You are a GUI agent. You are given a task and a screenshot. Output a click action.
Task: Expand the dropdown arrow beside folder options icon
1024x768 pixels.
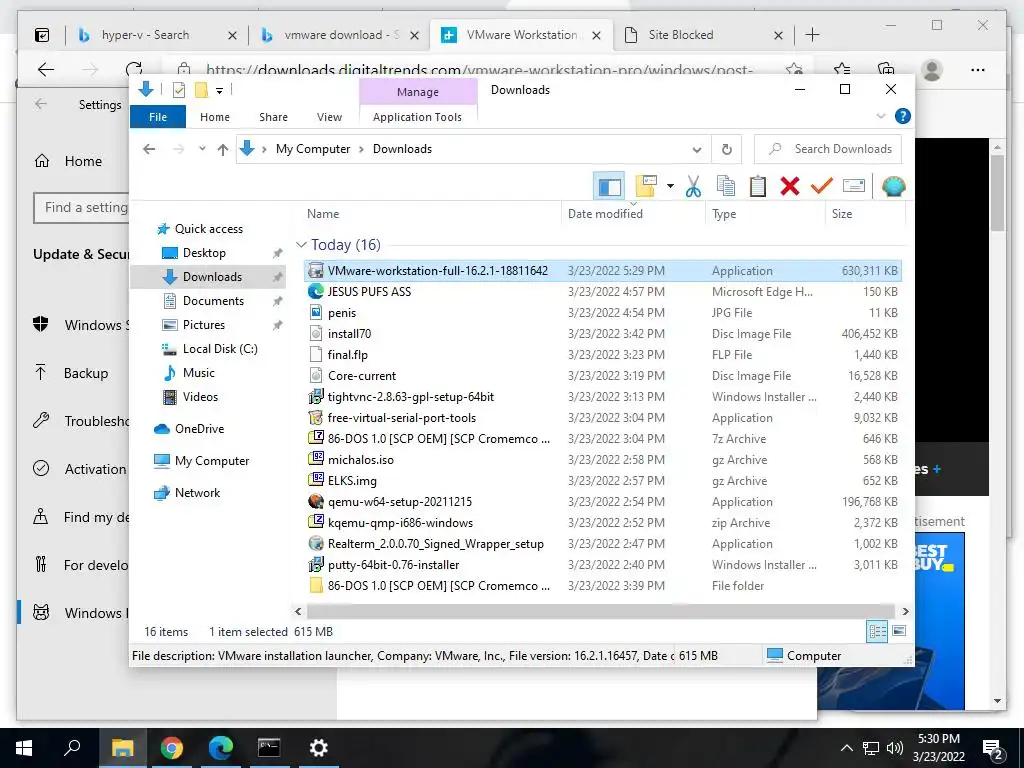click(670, 186)
